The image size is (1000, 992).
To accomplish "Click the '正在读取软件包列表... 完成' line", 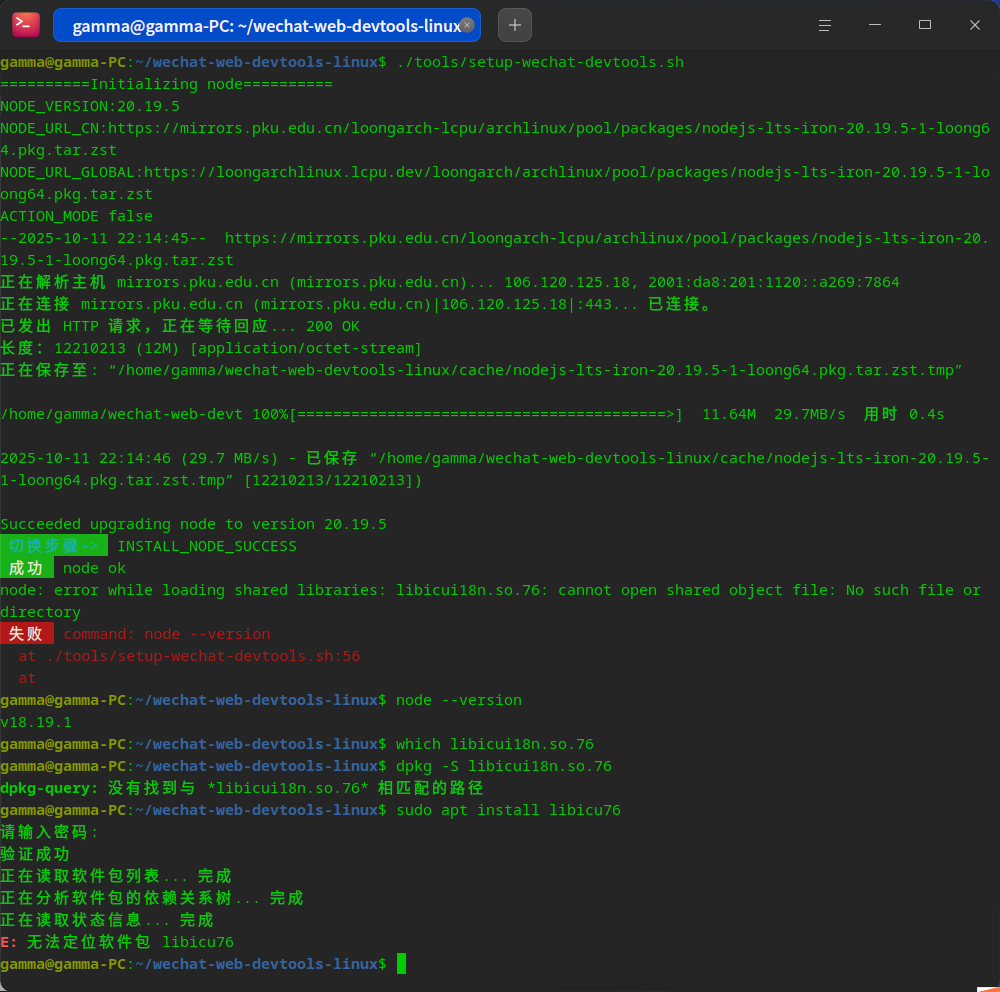I will tap(115, 877).
